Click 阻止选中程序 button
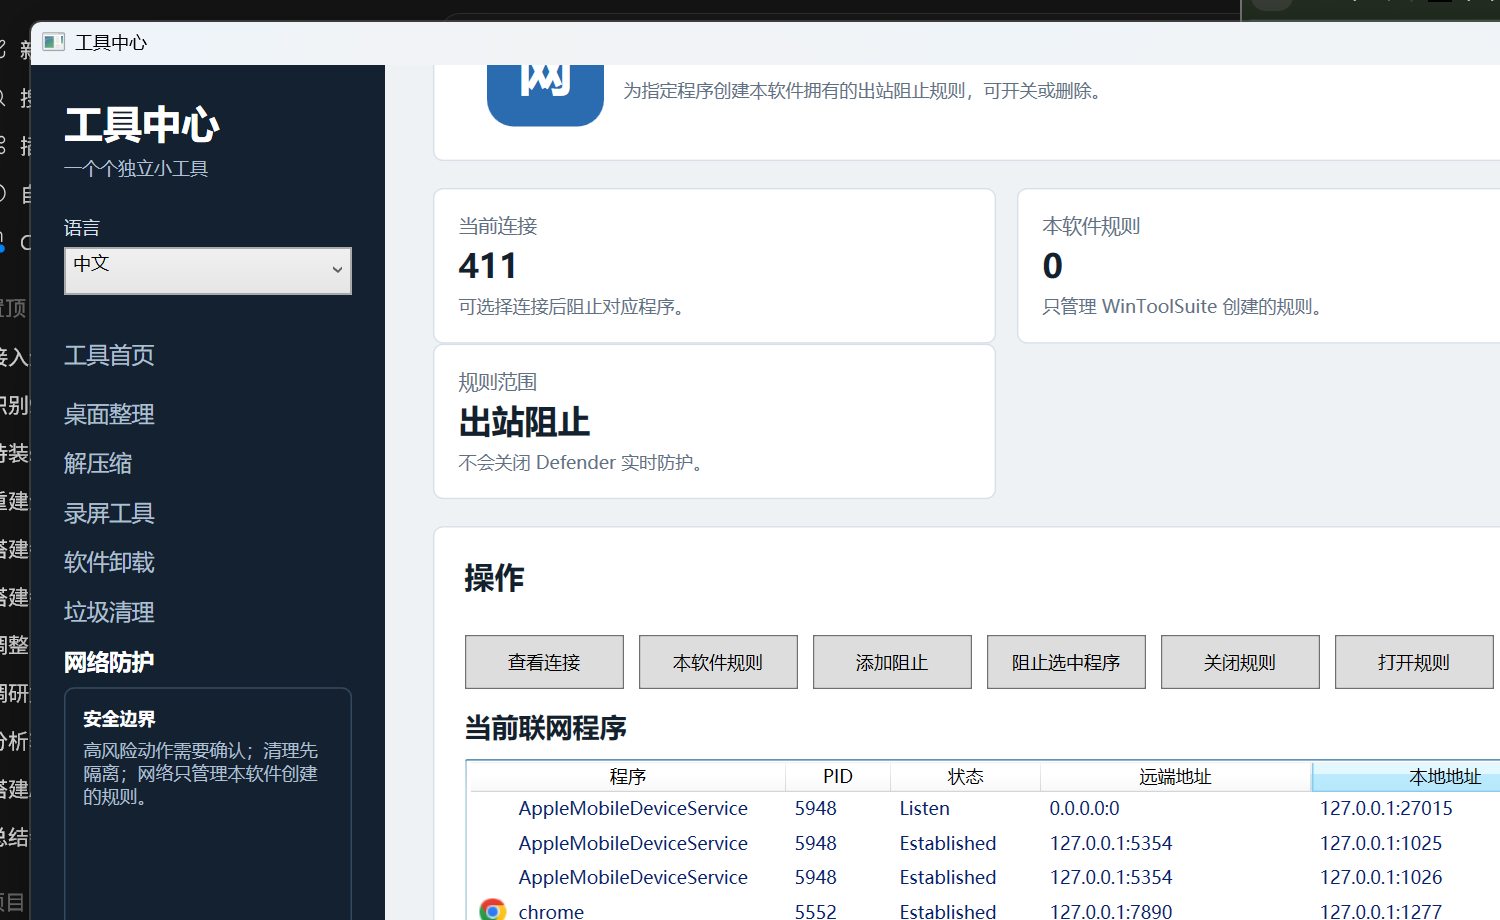This screenshot has height=920, width=1500. pyautogui.click(x=1066, y=662)
